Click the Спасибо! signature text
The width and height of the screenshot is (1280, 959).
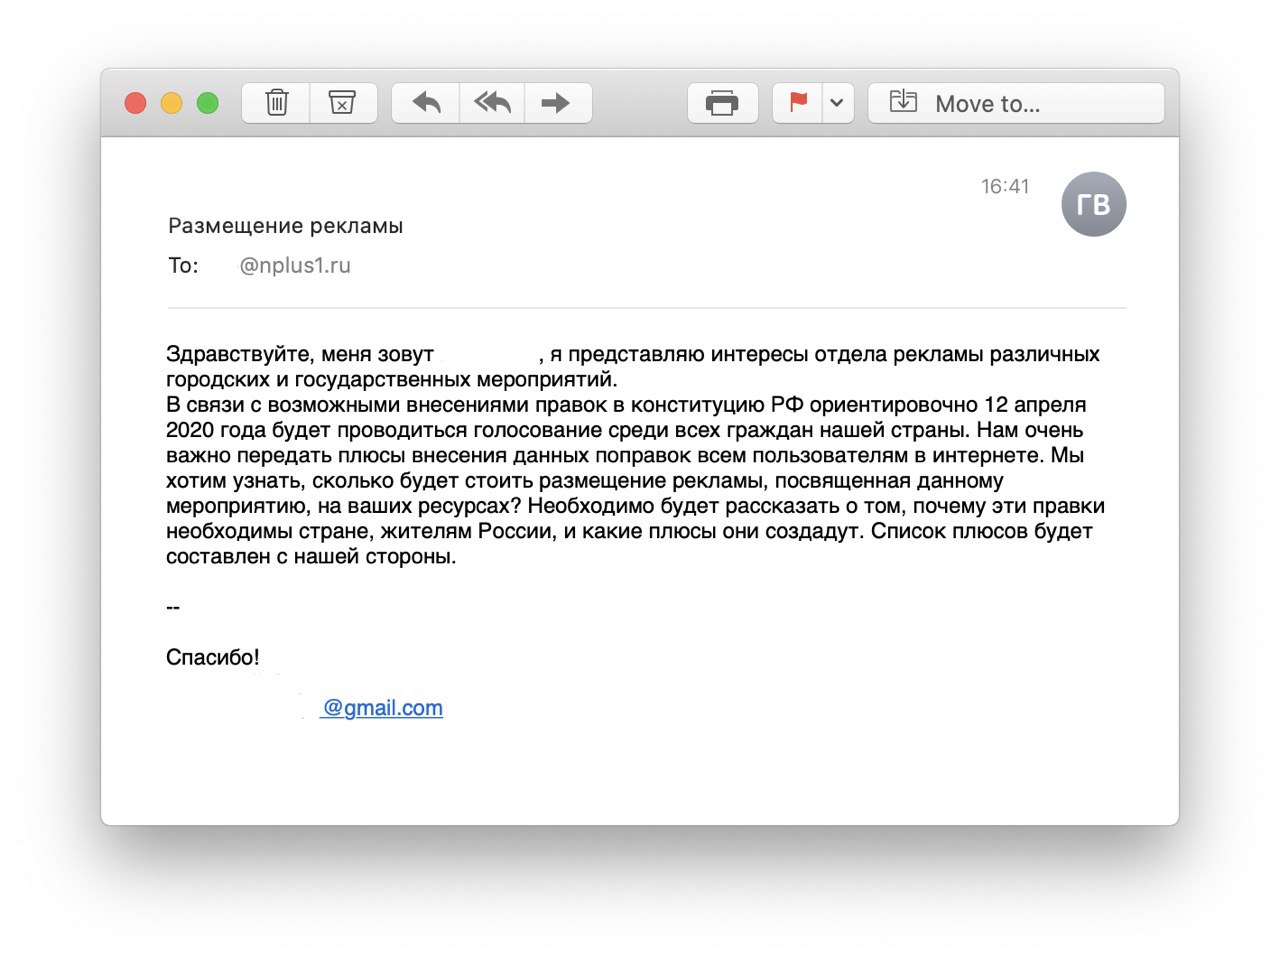pos(213,657)
